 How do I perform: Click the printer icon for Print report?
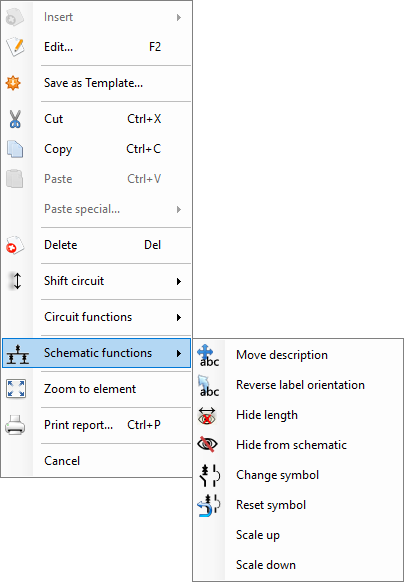[x=15, y=425]
